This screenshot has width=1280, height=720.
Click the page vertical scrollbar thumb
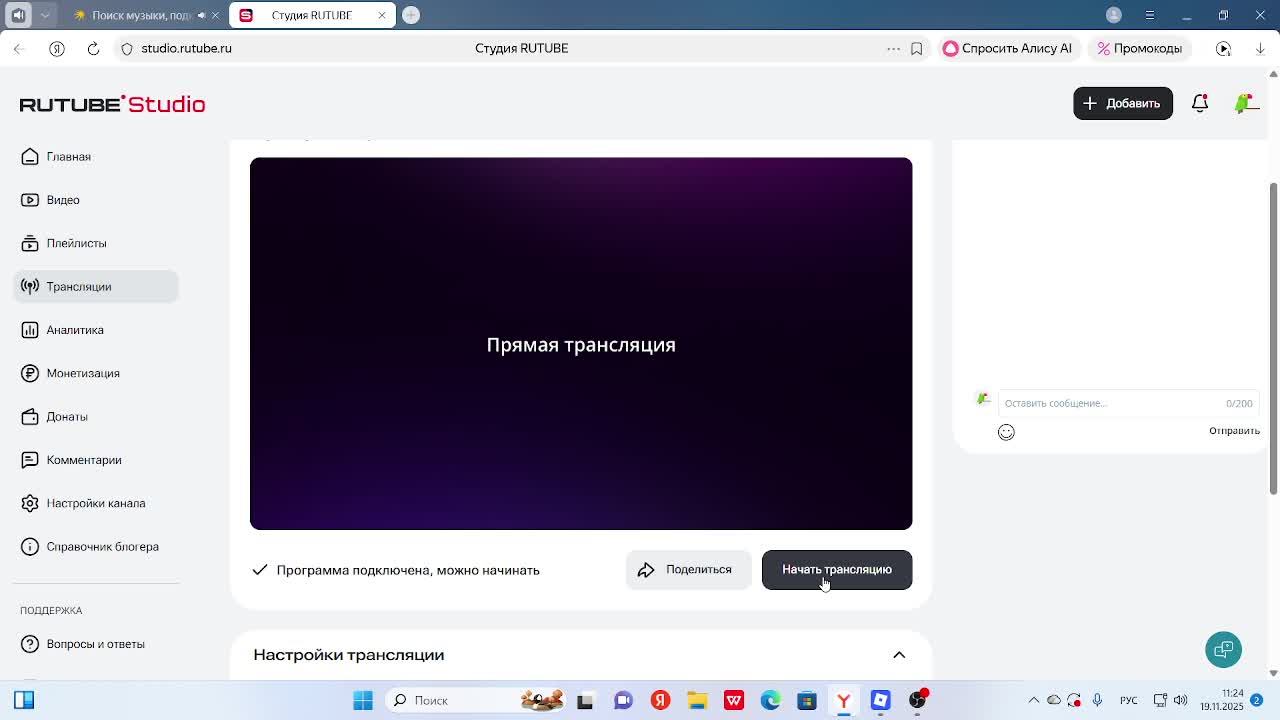tap(1273, 338)
